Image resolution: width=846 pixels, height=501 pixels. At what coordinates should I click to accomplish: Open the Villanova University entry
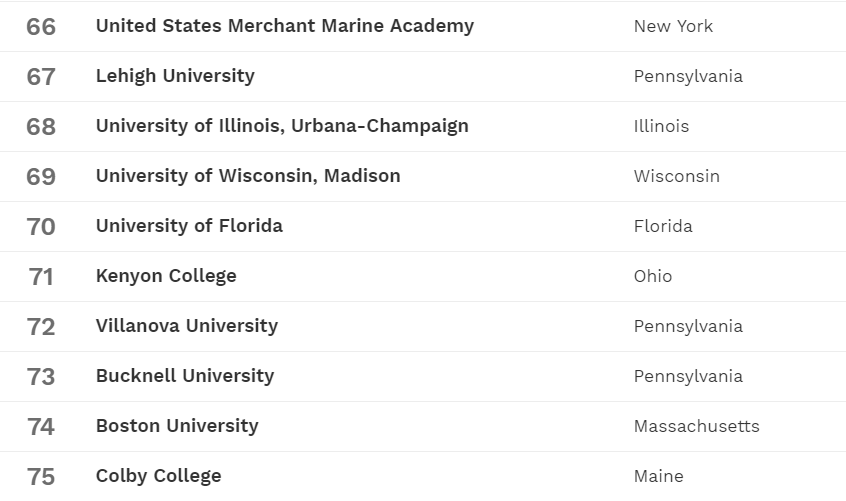pos(187,326)
